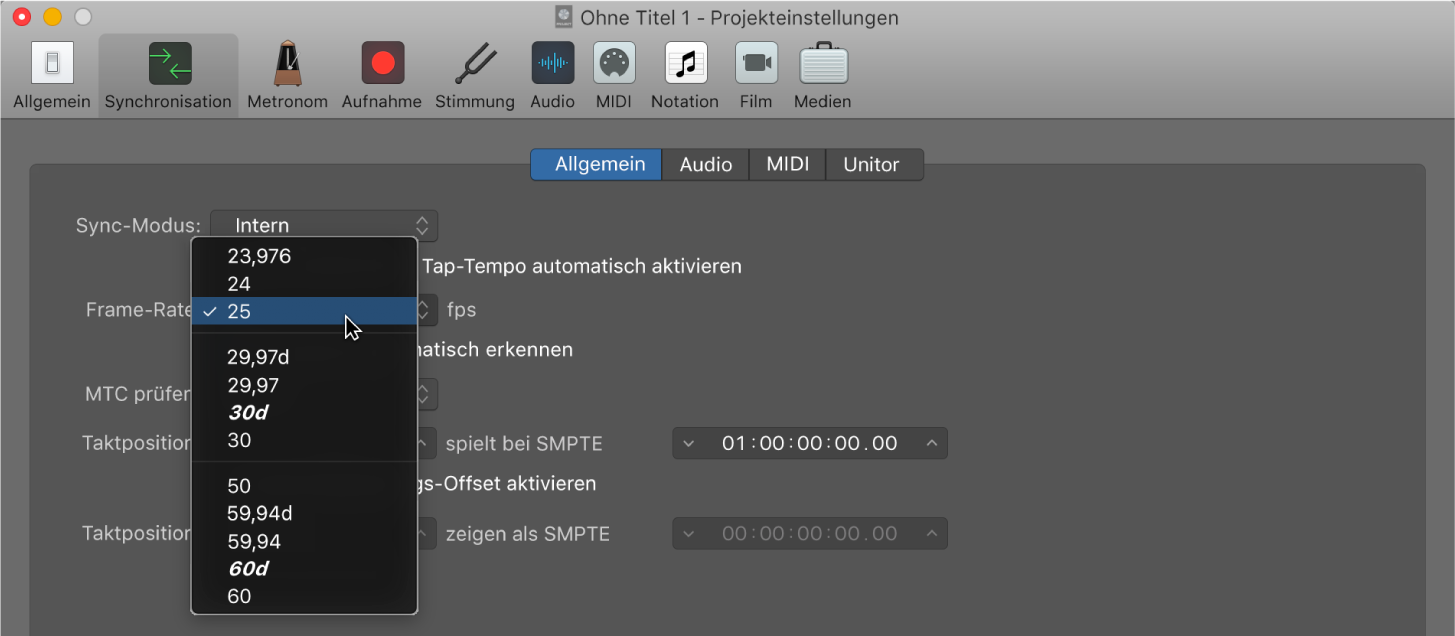The width and height of the screenshot is (1455, 636).
Task: Switch to the Audio sync tab
Action: [x=705, y=164]
